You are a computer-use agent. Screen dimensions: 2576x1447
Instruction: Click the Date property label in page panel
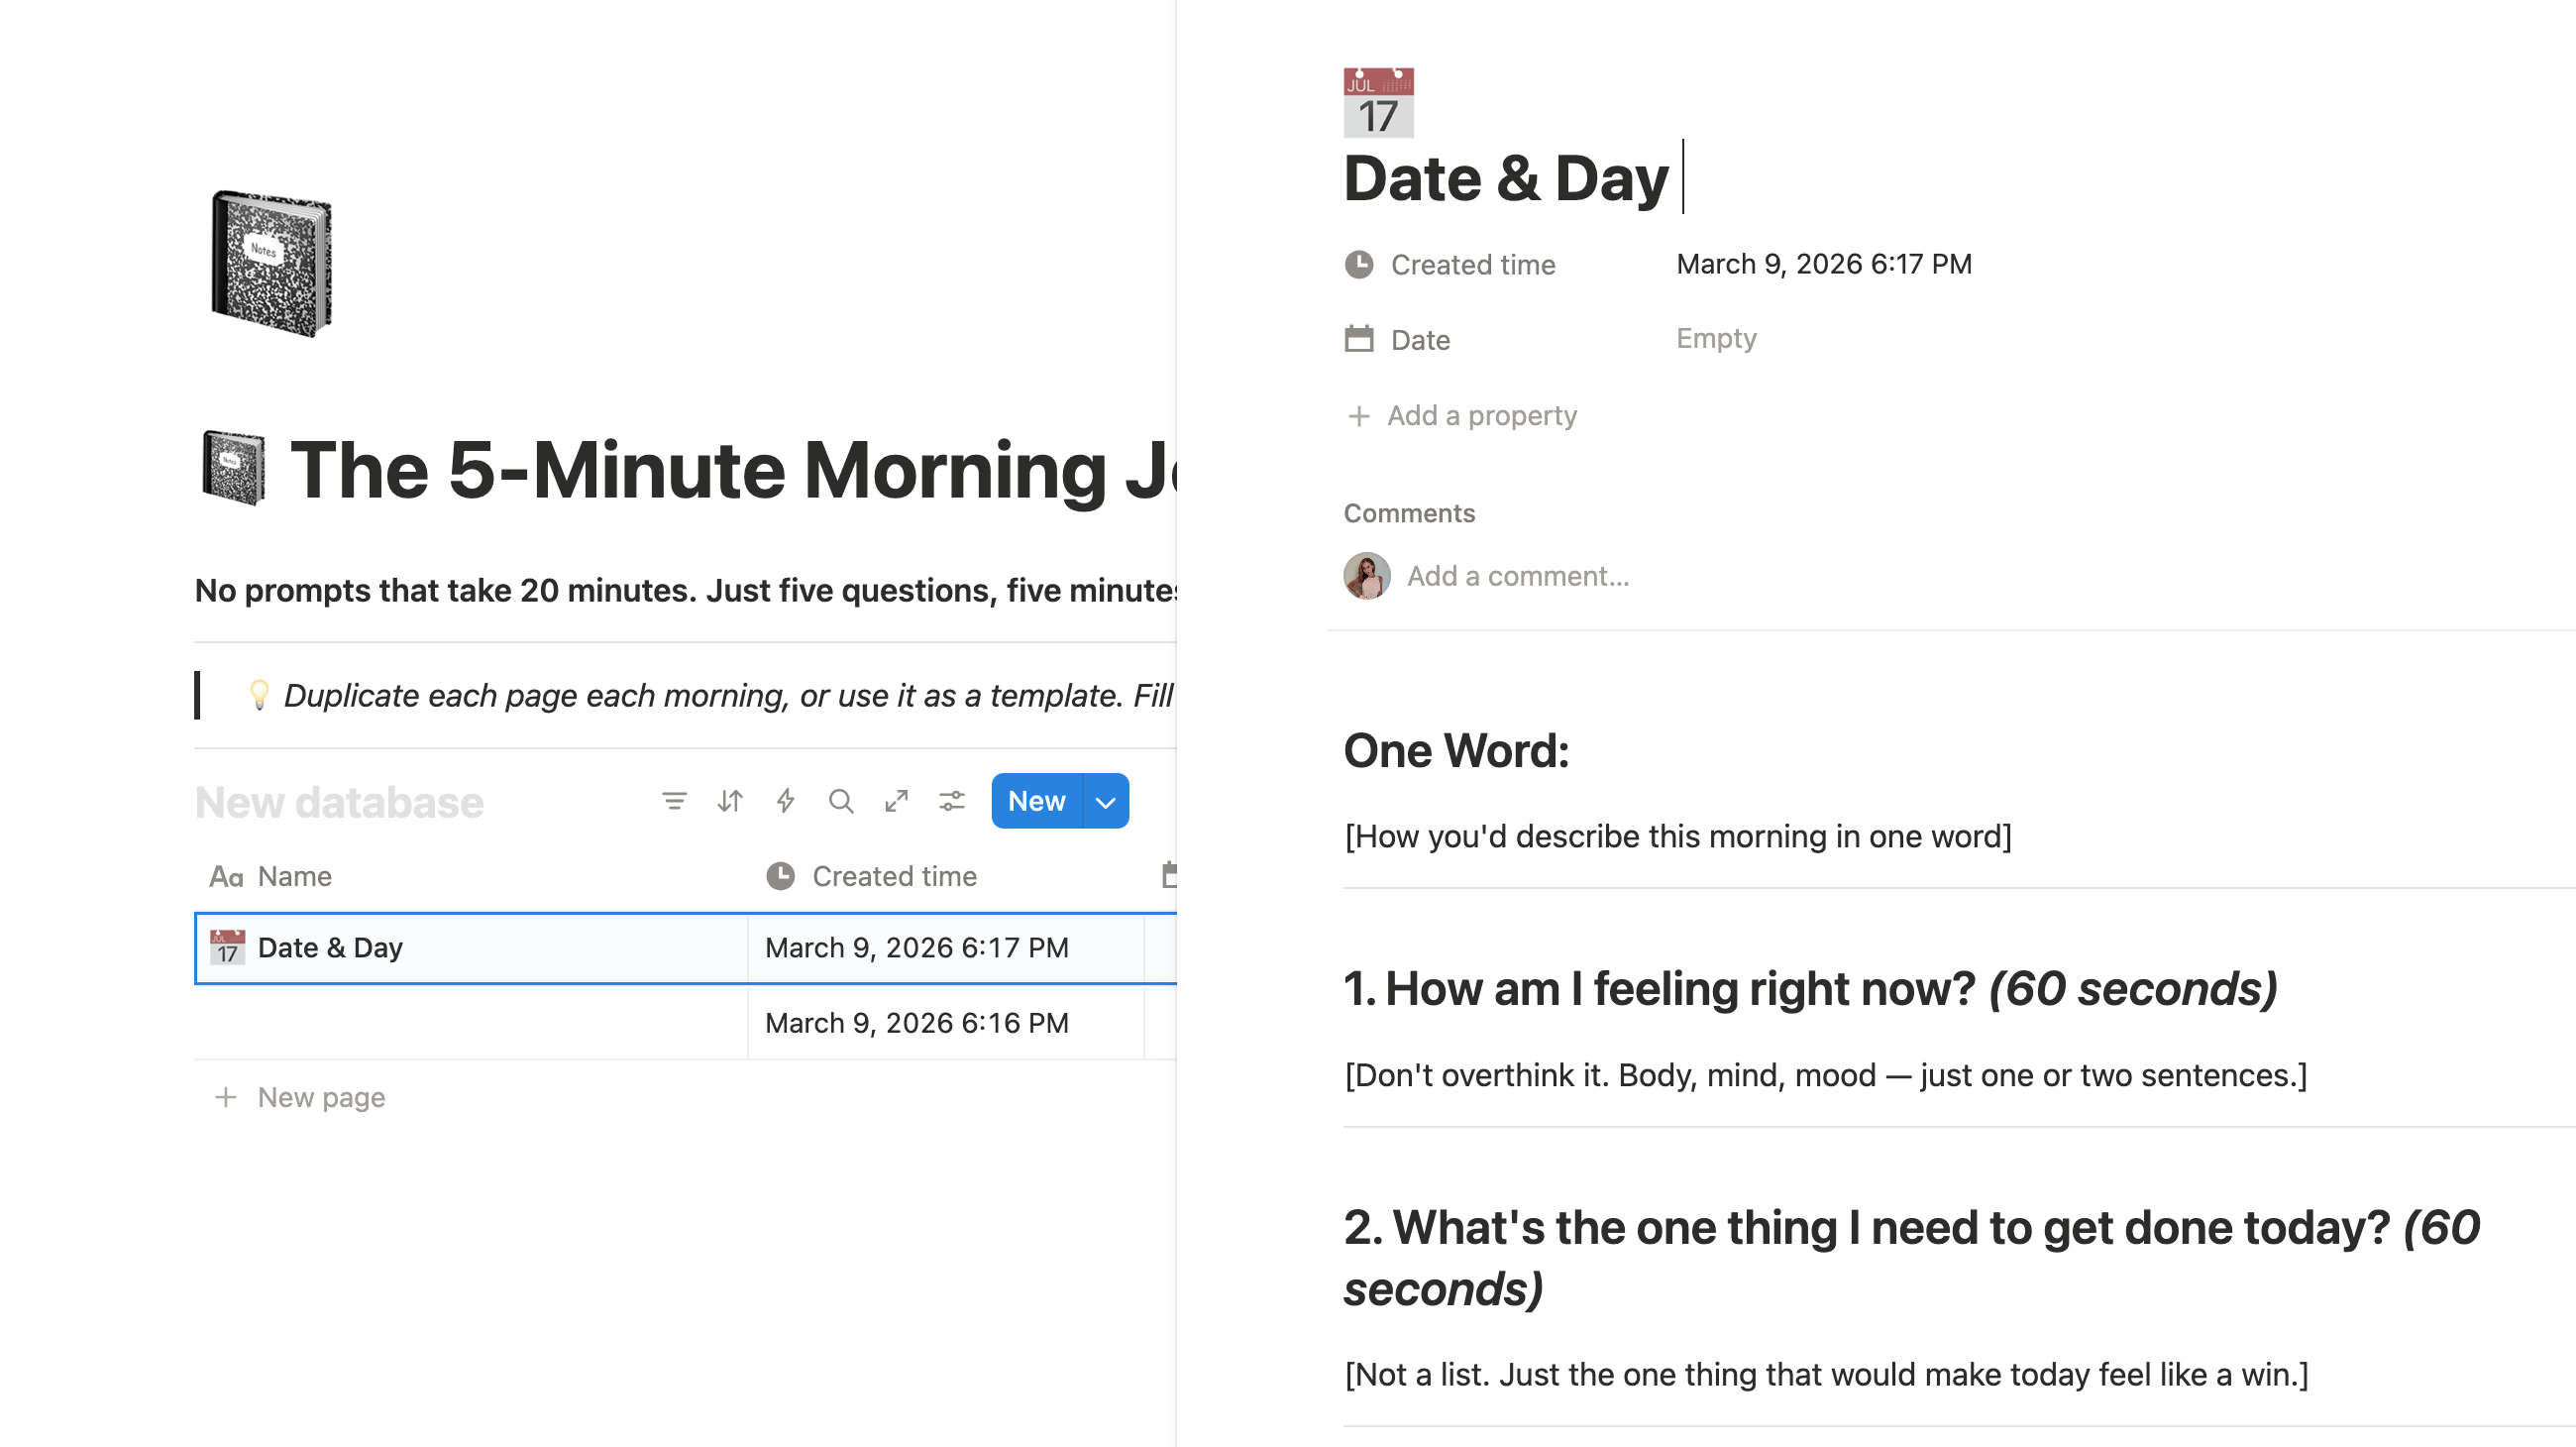1419,340
